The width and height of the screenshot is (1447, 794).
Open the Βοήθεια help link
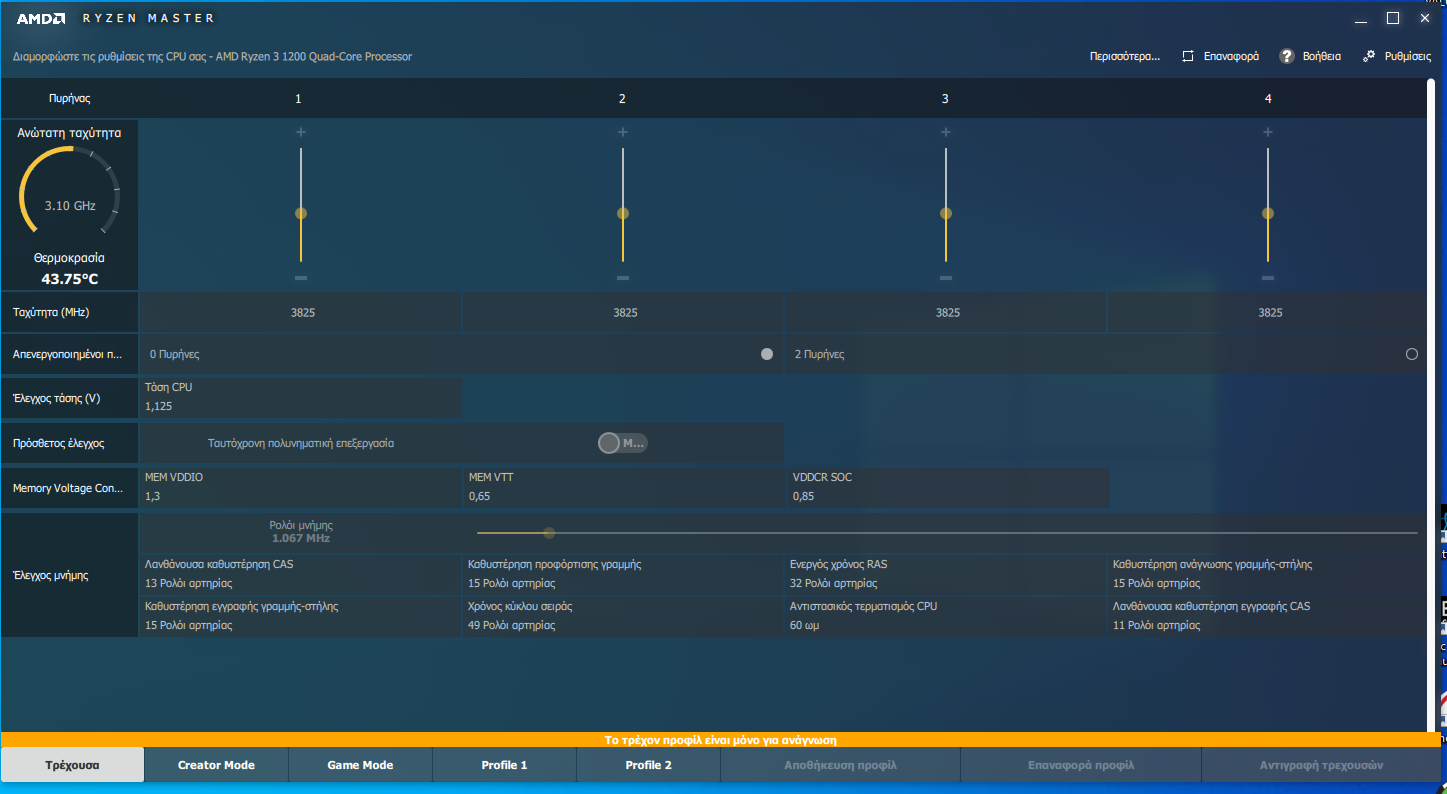[x=1322, y=56]
